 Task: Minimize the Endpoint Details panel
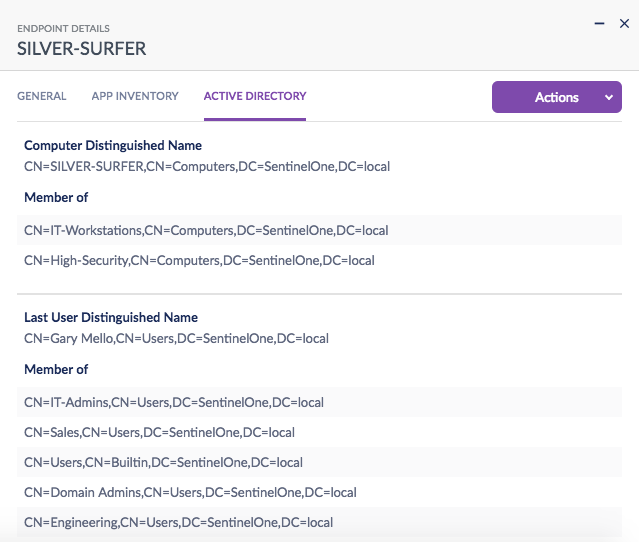click(x=599, y=23)
